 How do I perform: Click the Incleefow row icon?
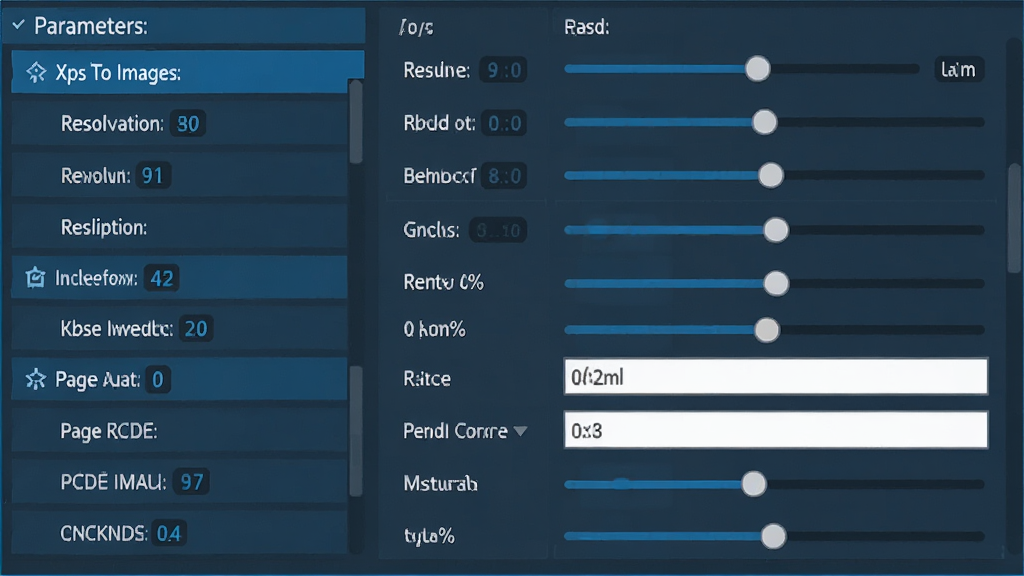click(x=35, y=278)
